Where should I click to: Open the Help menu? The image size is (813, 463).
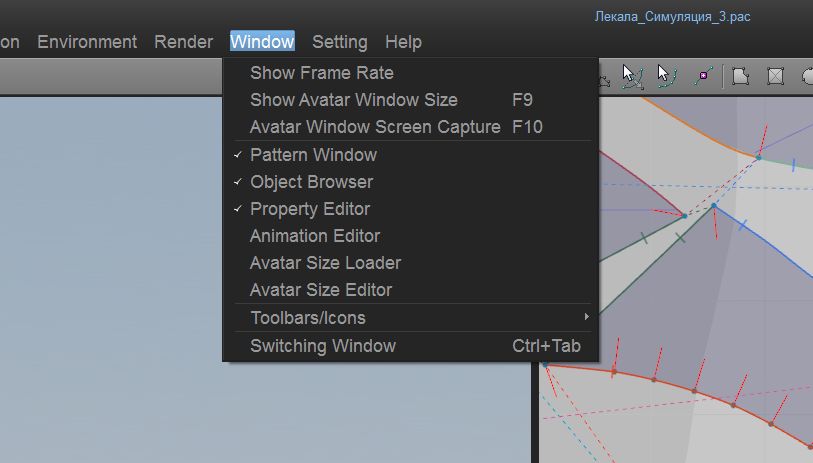[x=403, y=42]
